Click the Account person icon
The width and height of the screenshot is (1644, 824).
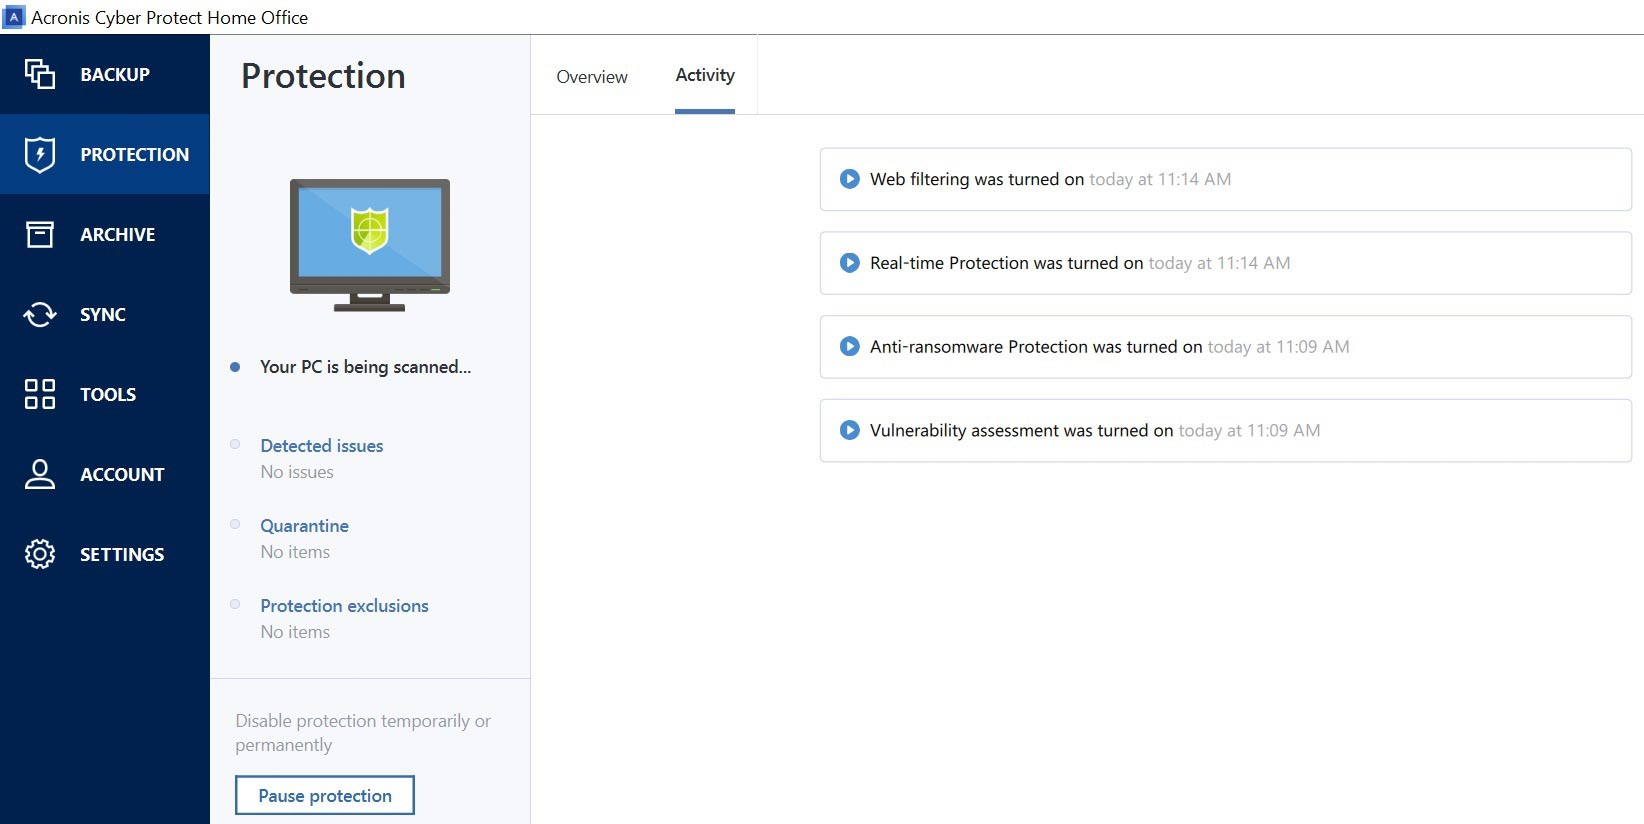point(40,474)
